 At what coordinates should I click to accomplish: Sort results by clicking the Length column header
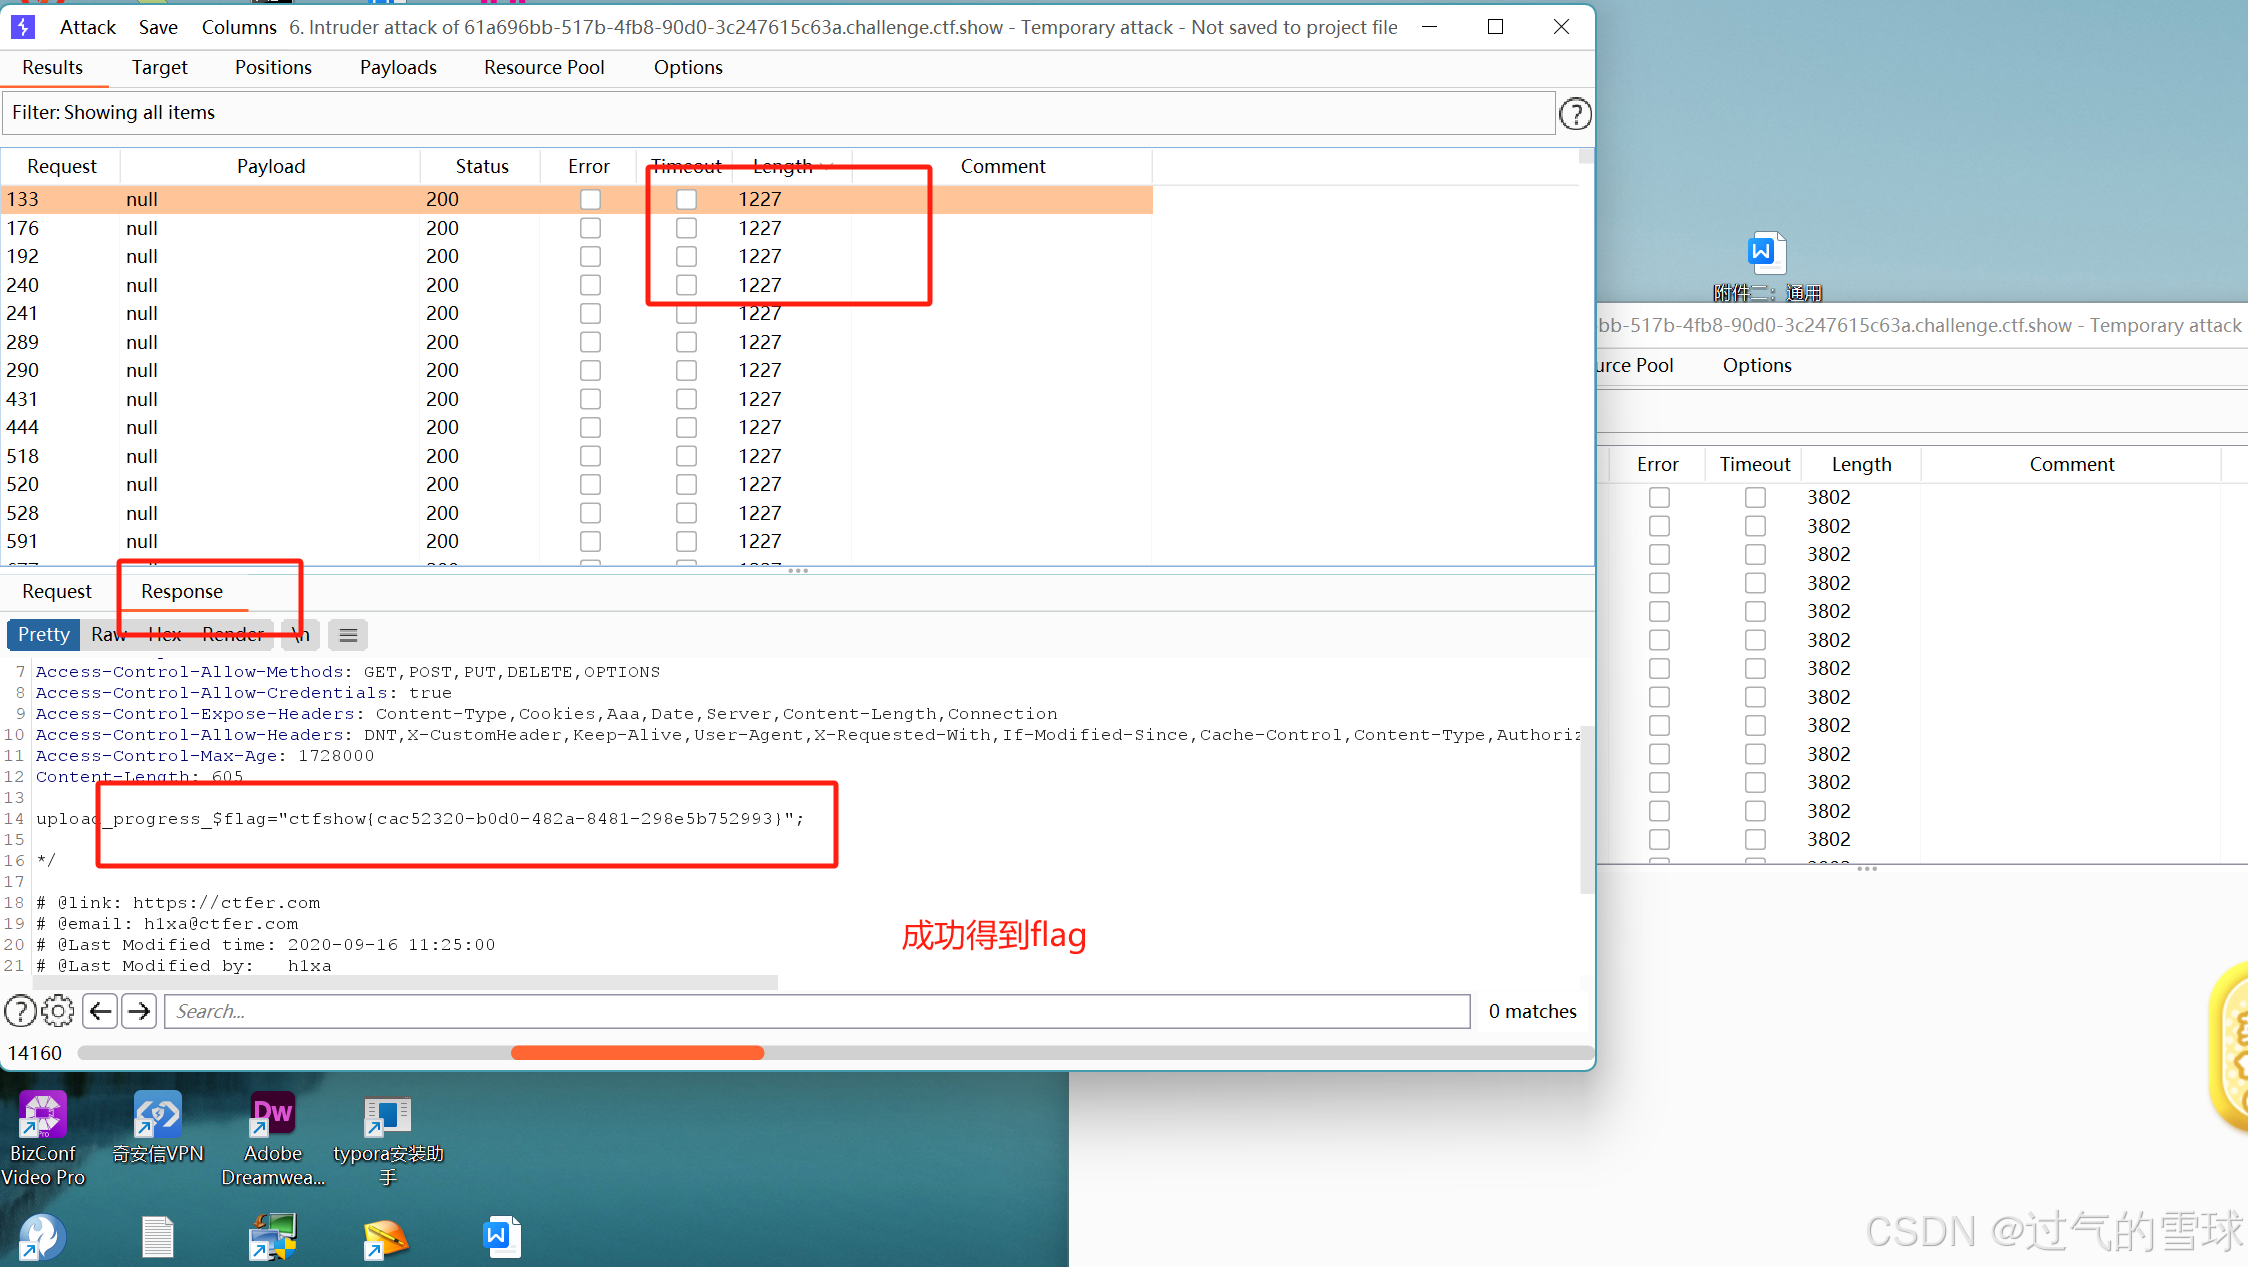[x=781, y=166]
